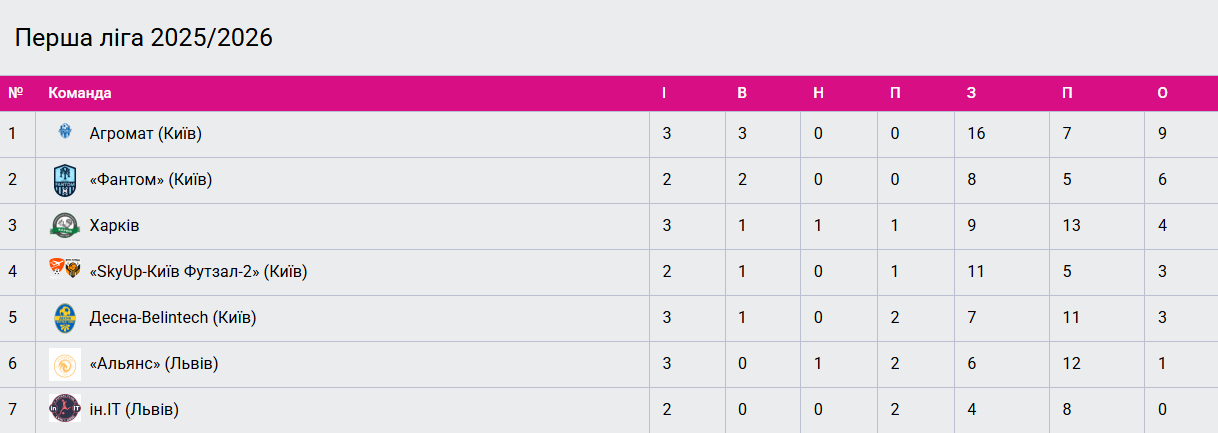
Task: Select Десна-Belintech (Київ) team name
Action: (172, 318)
